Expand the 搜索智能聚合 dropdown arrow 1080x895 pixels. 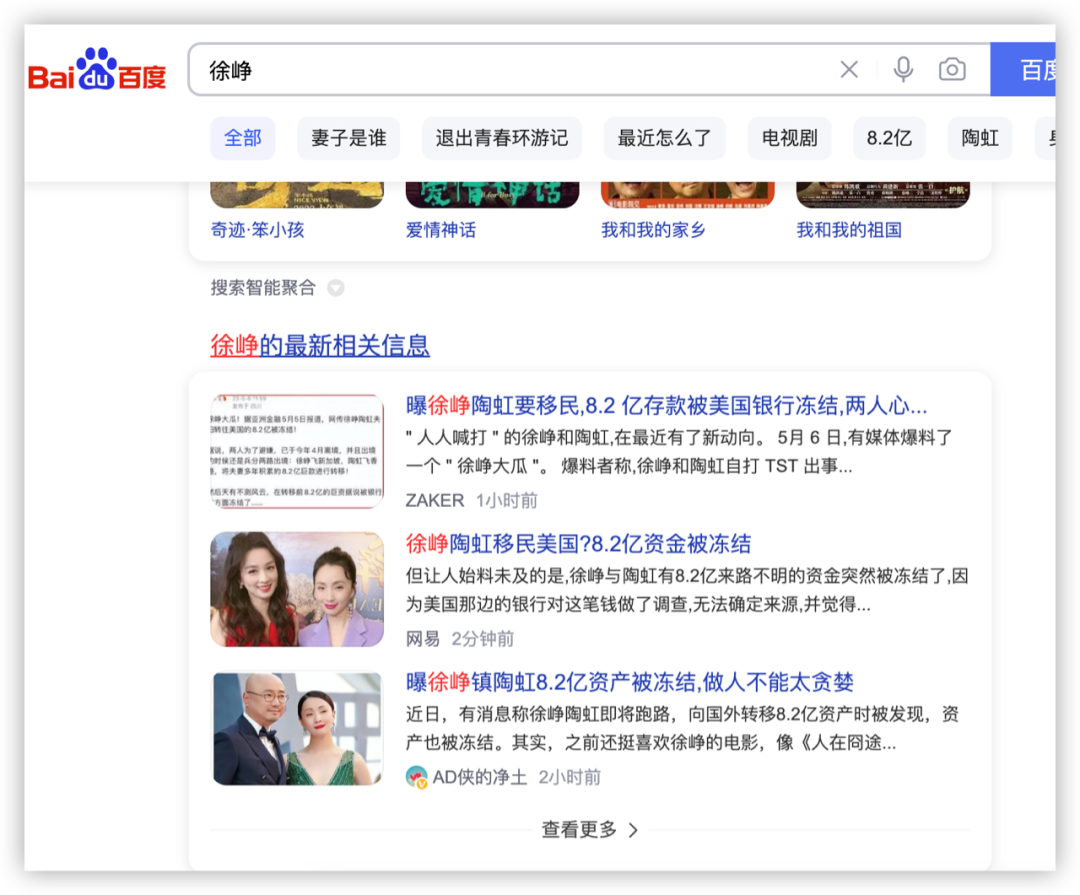coord(335,288)
